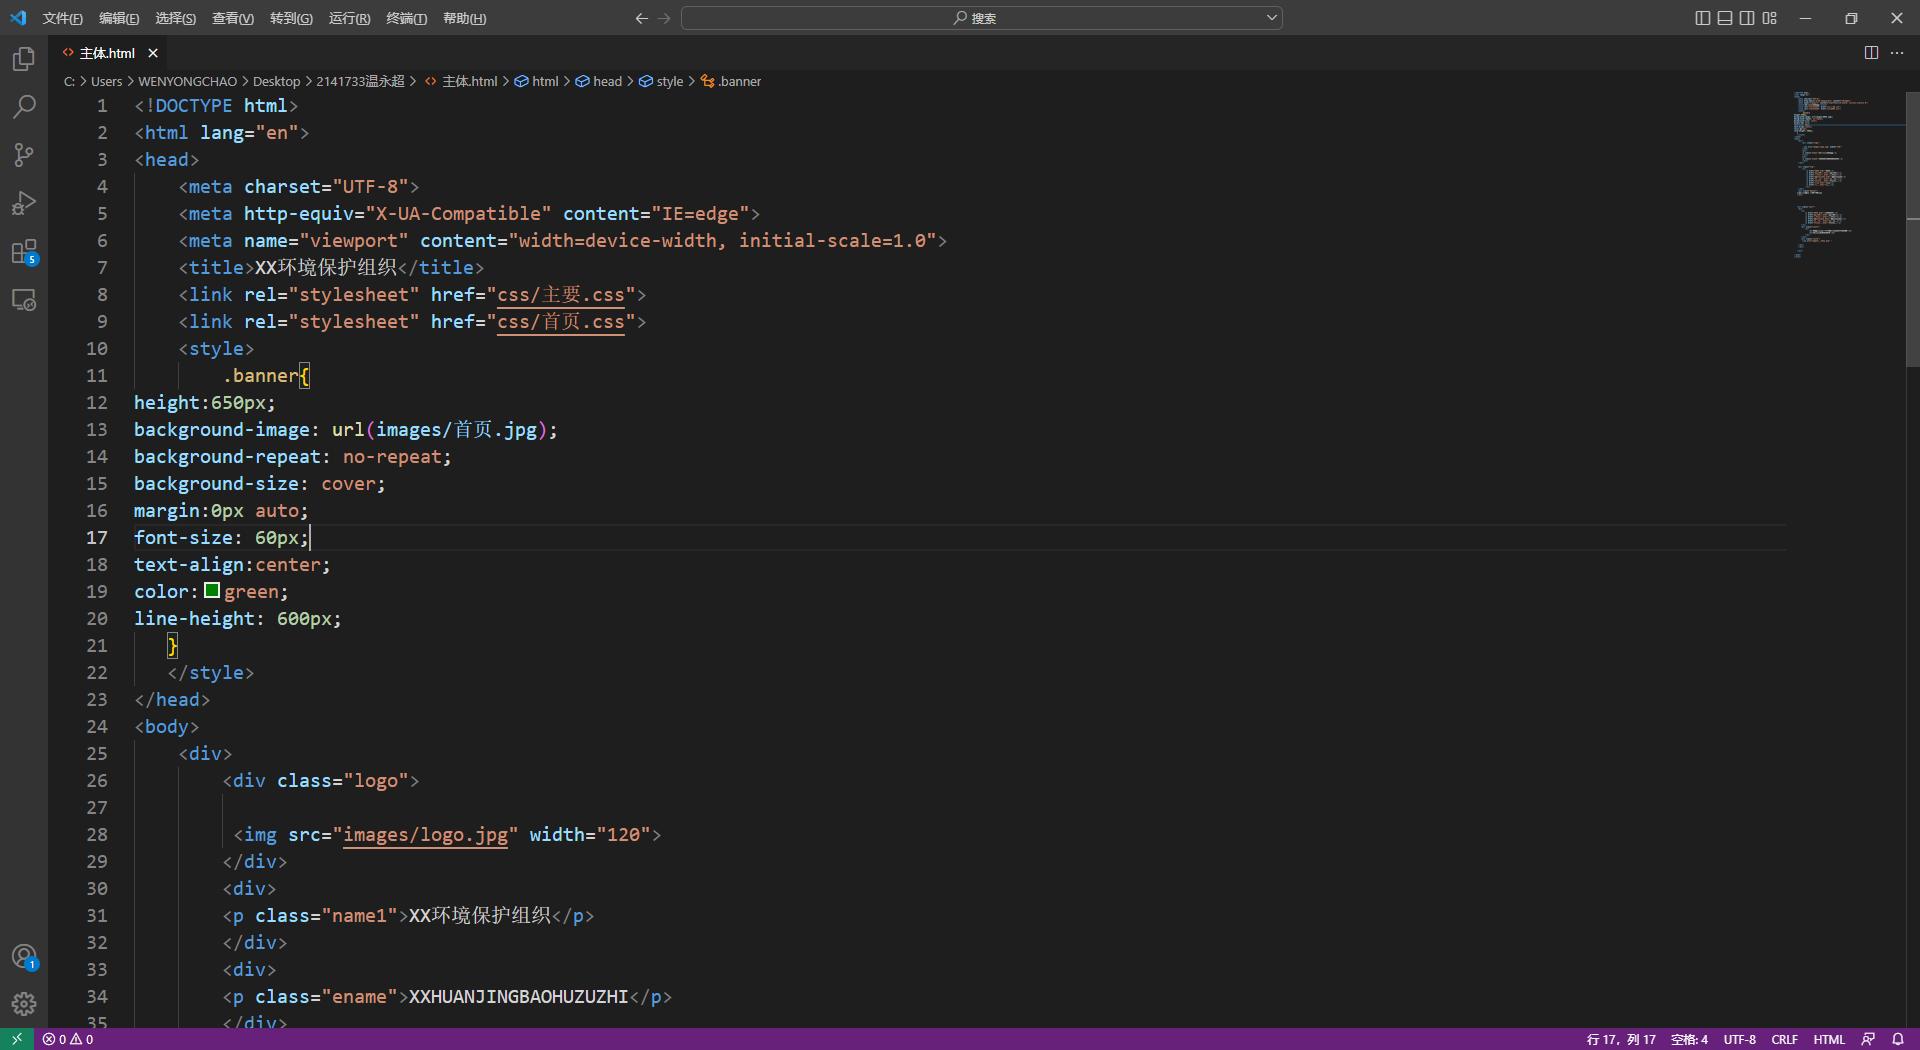
Task: Expand the command center search dropdown arrow
Action: click(x=1272, y=18)
